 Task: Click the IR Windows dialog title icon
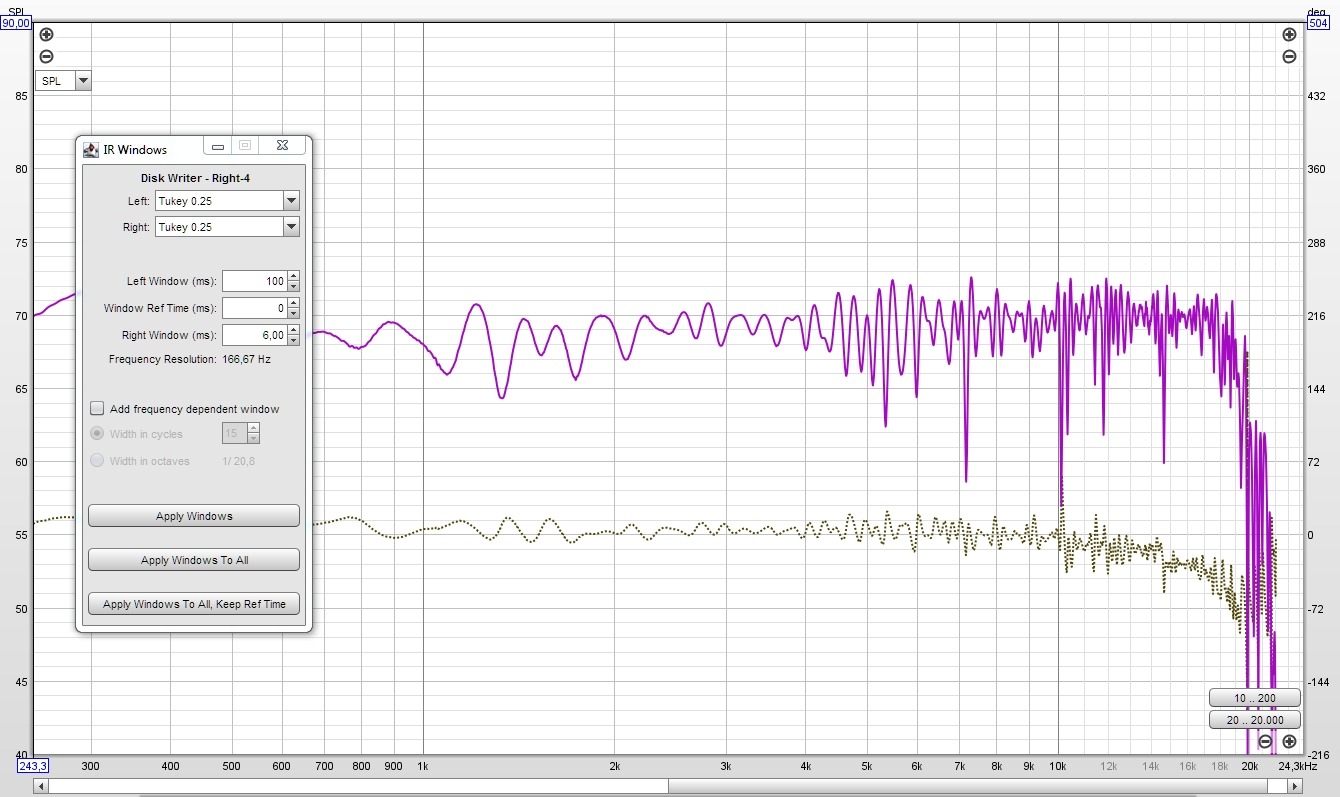(91, 149)
